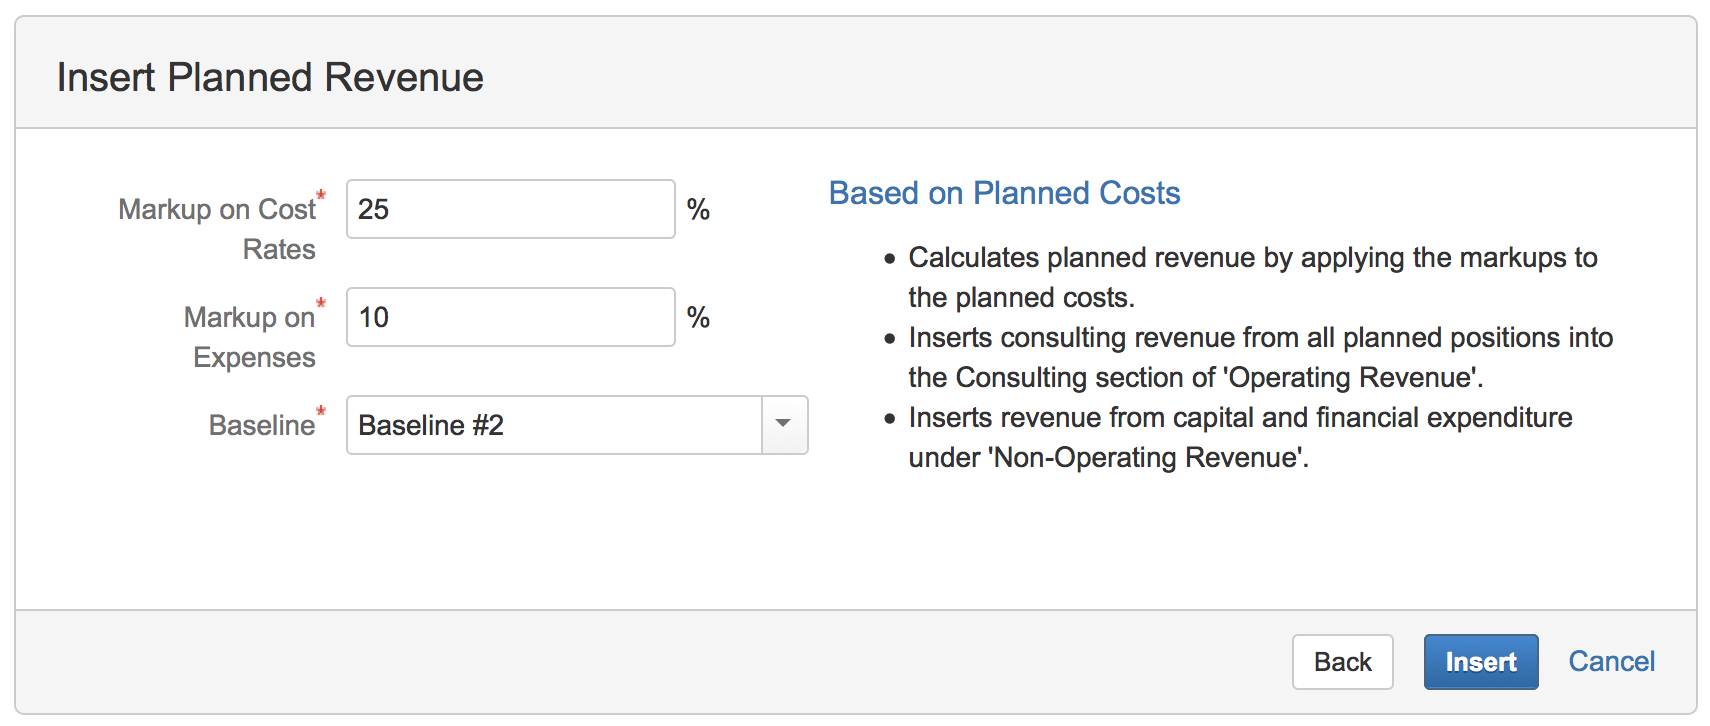The image size is (1710, 726).
Task: Click the Markup on Expenses label
Action: [x=250, y=337]
